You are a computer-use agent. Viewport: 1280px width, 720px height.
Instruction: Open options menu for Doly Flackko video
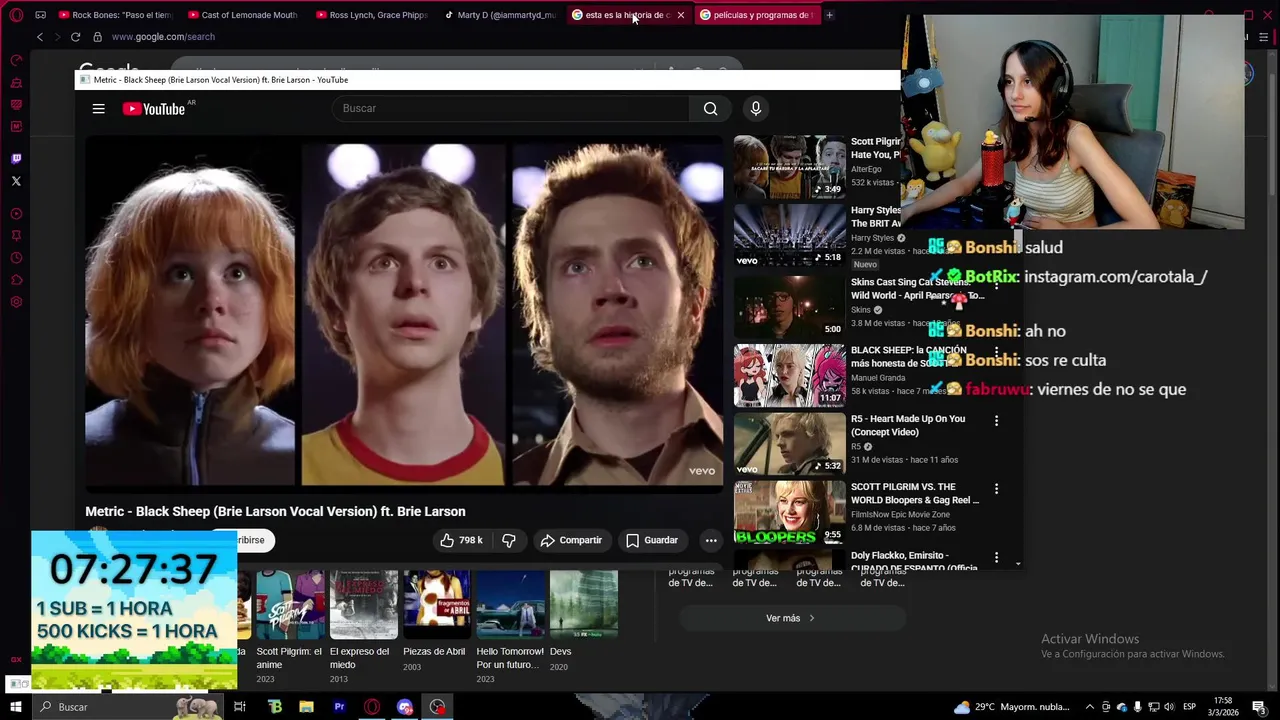tap(996, 557)
